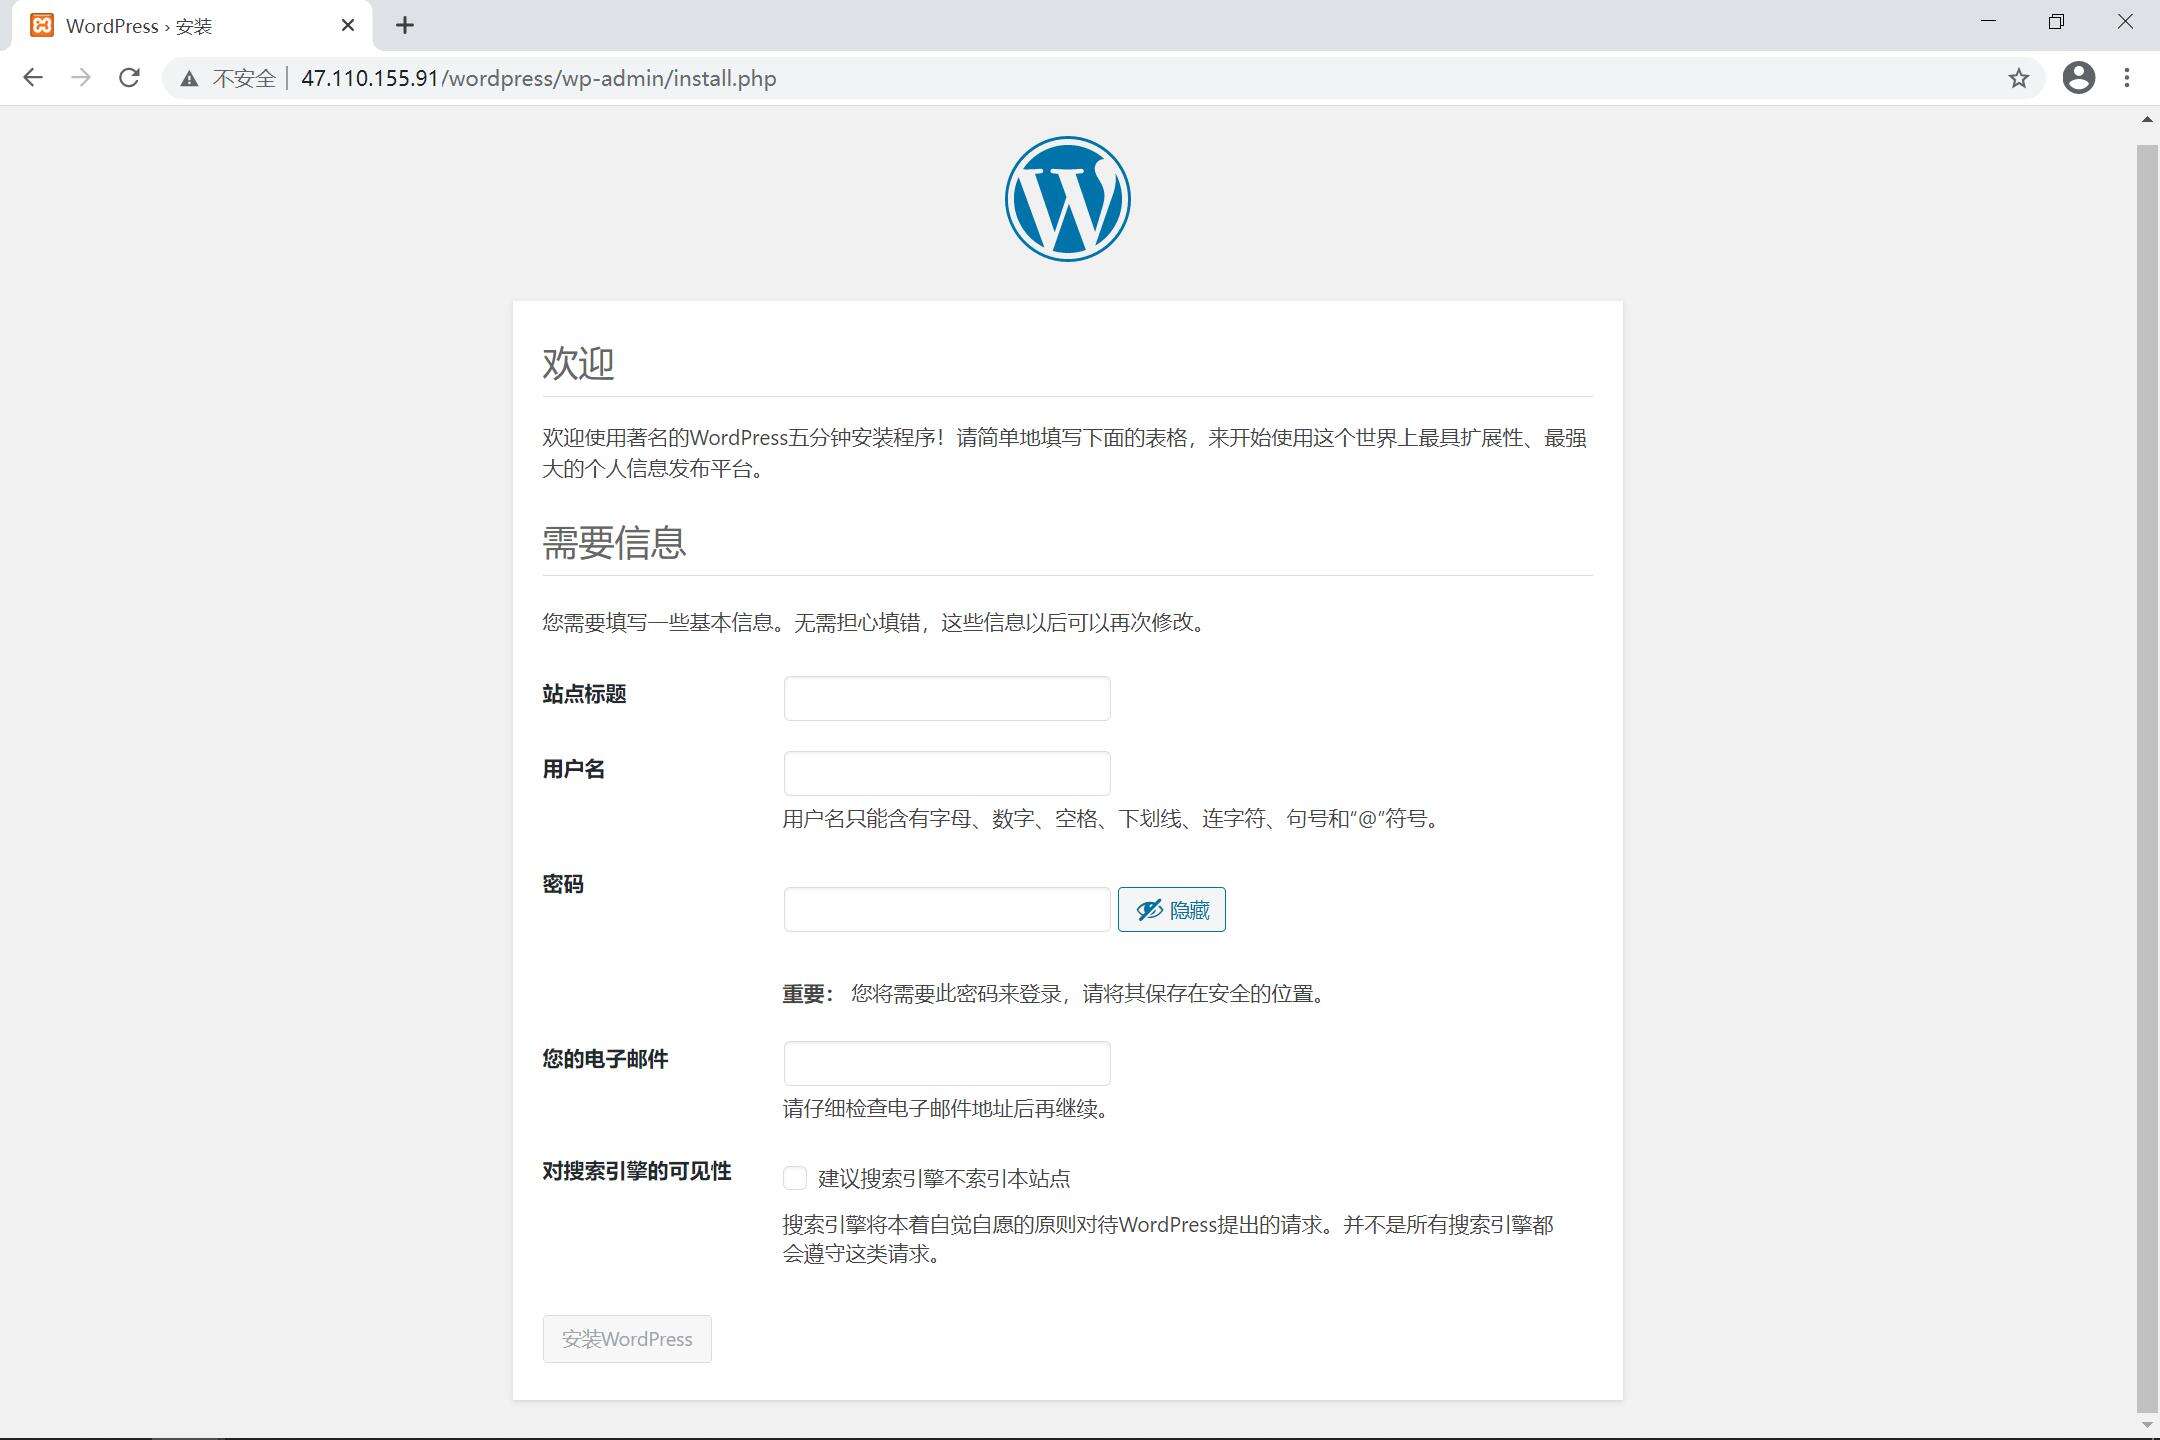This screenshot has height=1440, width=2160.
Task: Click the not-secure warning triangle icon
Action: 189,78
